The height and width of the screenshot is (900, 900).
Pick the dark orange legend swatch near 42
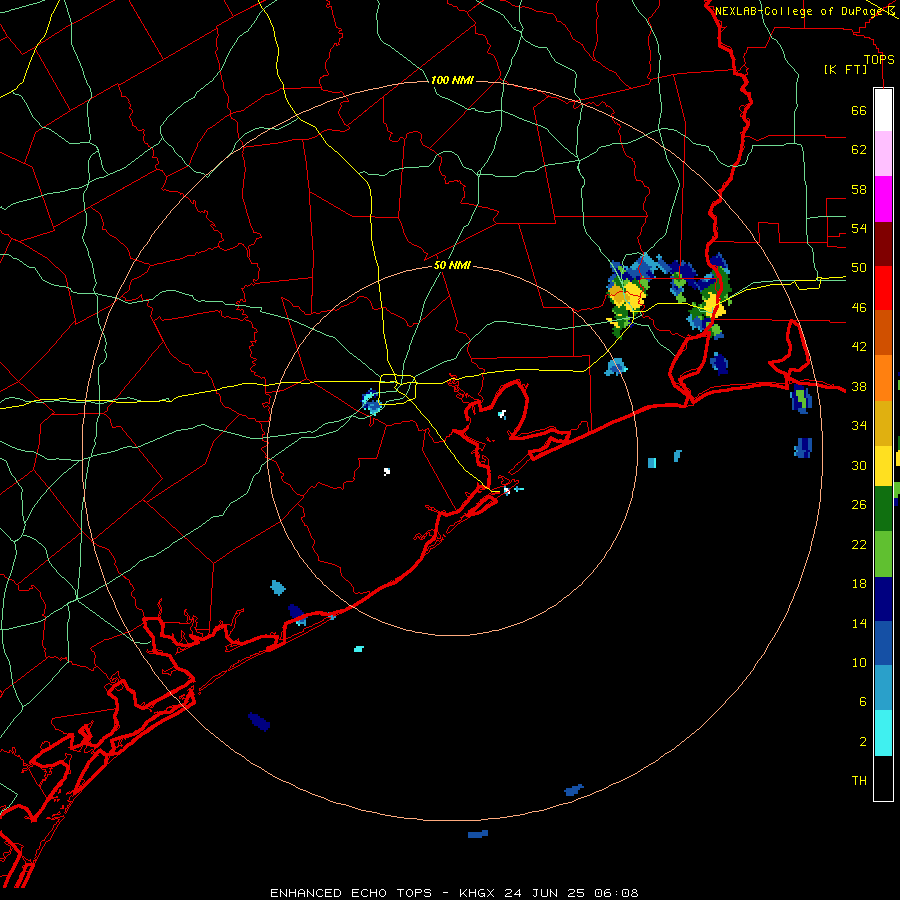pos(883,333)
